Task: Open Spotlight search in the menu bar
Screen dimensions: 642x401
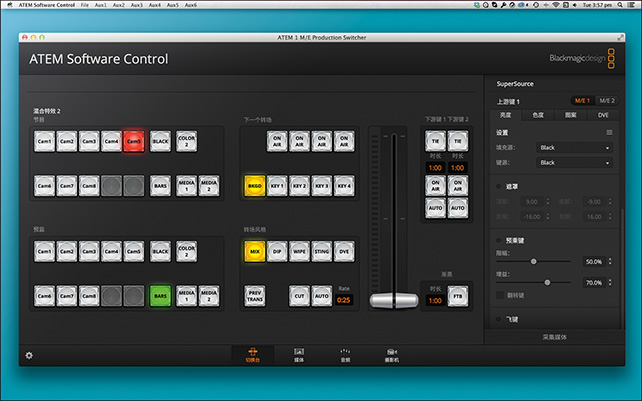Action: pos(620,5)
